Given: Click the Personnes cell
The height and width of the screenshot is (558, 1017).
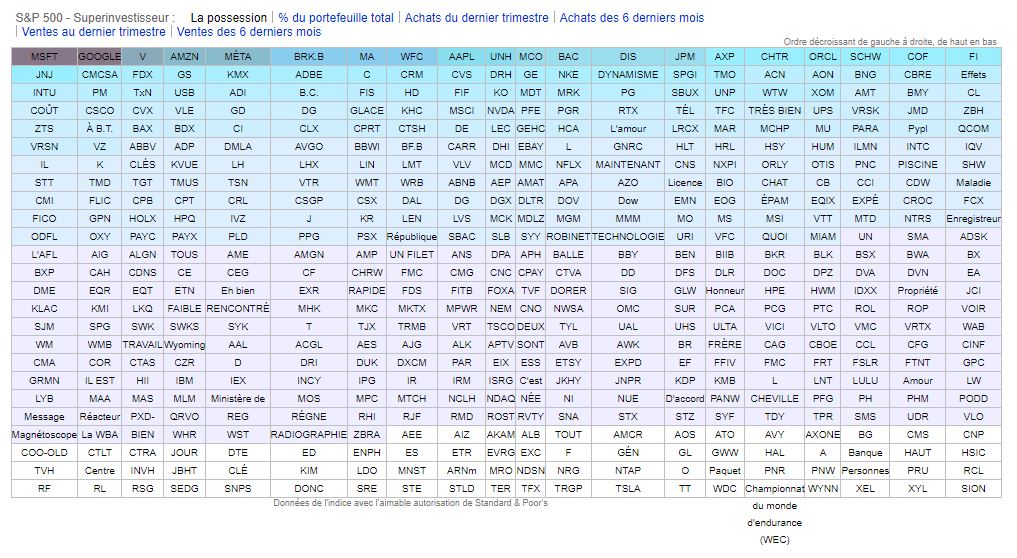Looking at the screenshot, I should (x=865, y=471).
